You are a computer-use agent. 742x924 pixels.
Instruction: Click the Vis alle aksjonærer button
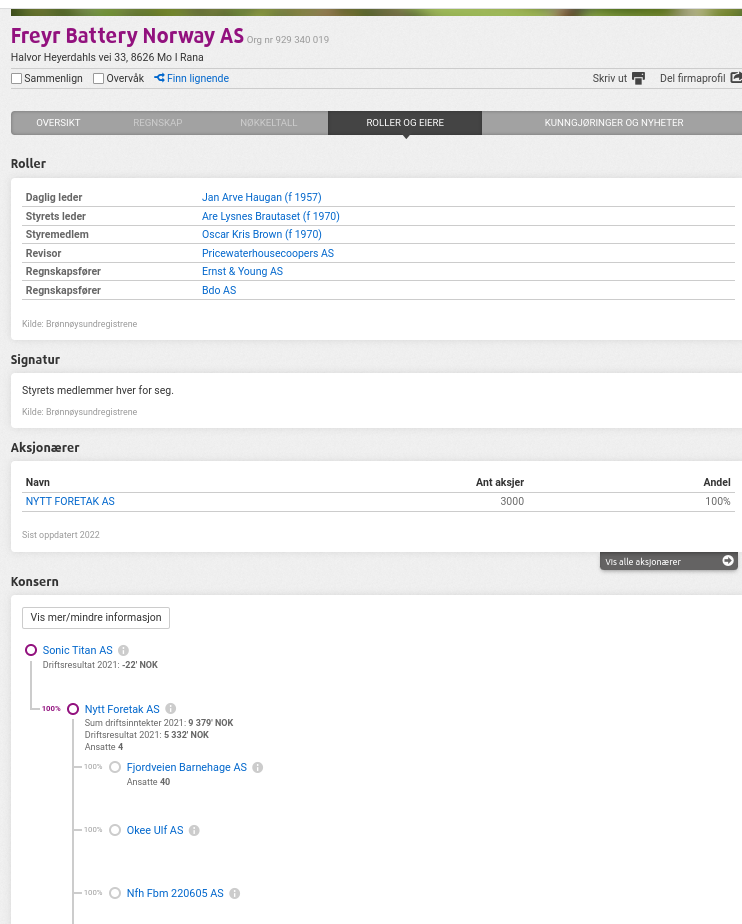(668, 561)
